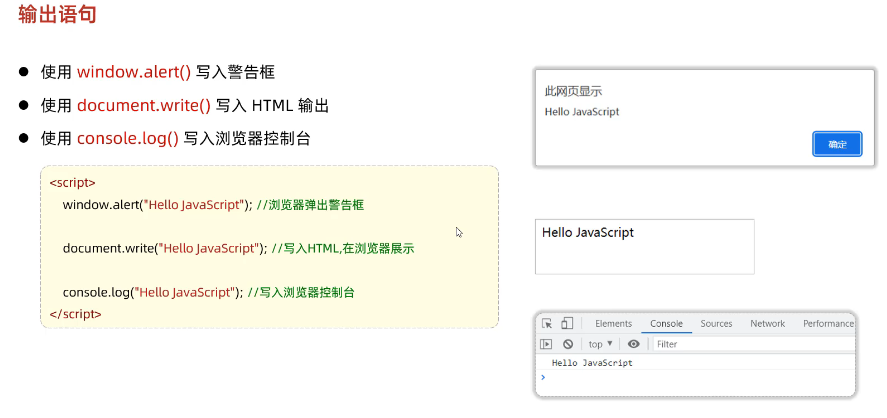This screenshot has height=418, width=887.
Task: Click the closing </script> tag
Action: tap(75, 314)
